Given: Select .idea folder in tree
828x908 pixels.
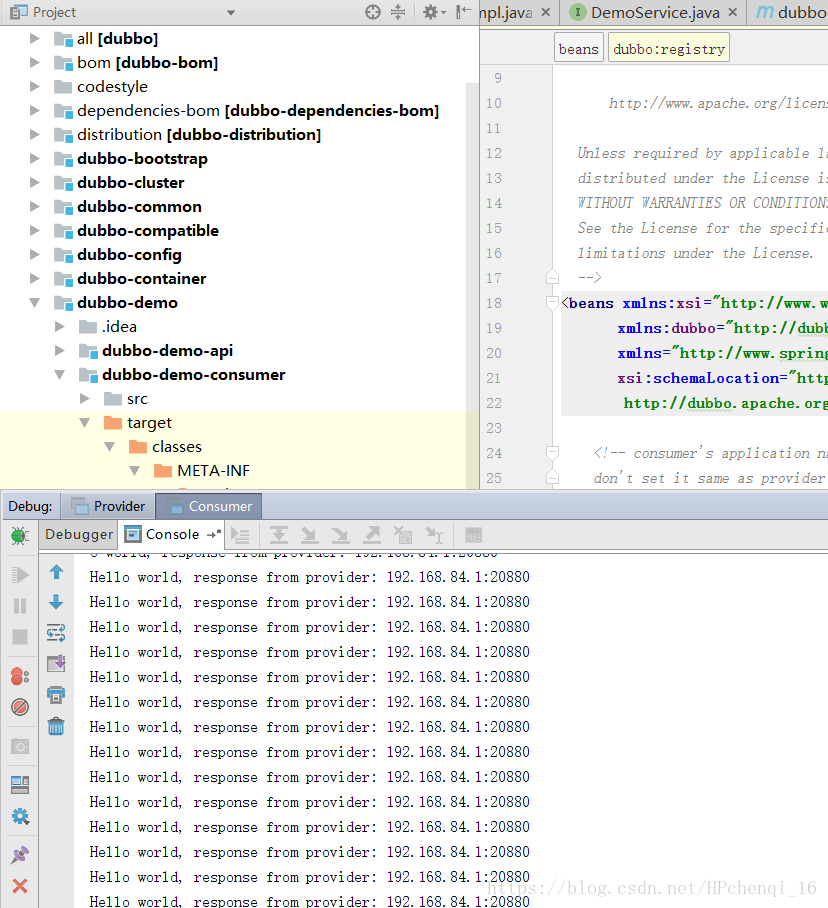Looking at the screenshot, I should pyautogui.click(x=119, y=327).
